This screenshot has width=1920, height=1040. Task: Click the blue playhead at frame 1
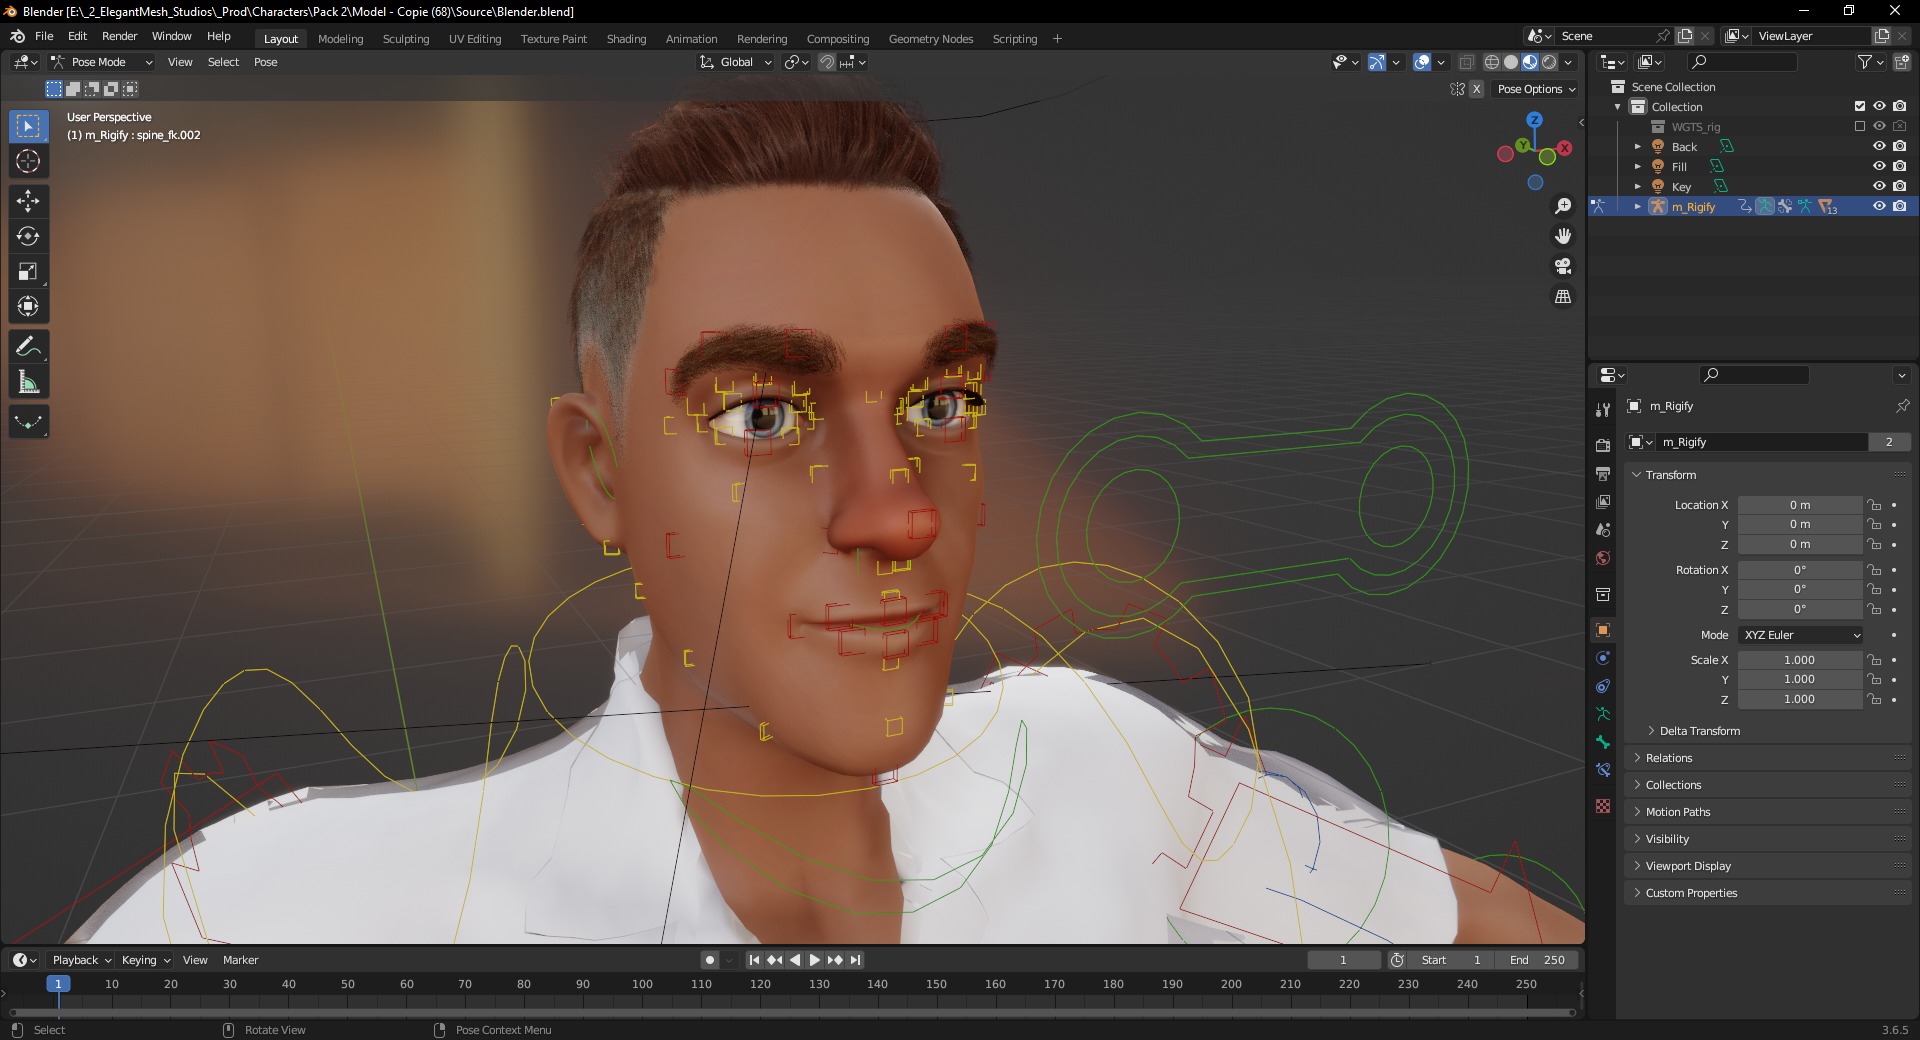pos(58,984)
